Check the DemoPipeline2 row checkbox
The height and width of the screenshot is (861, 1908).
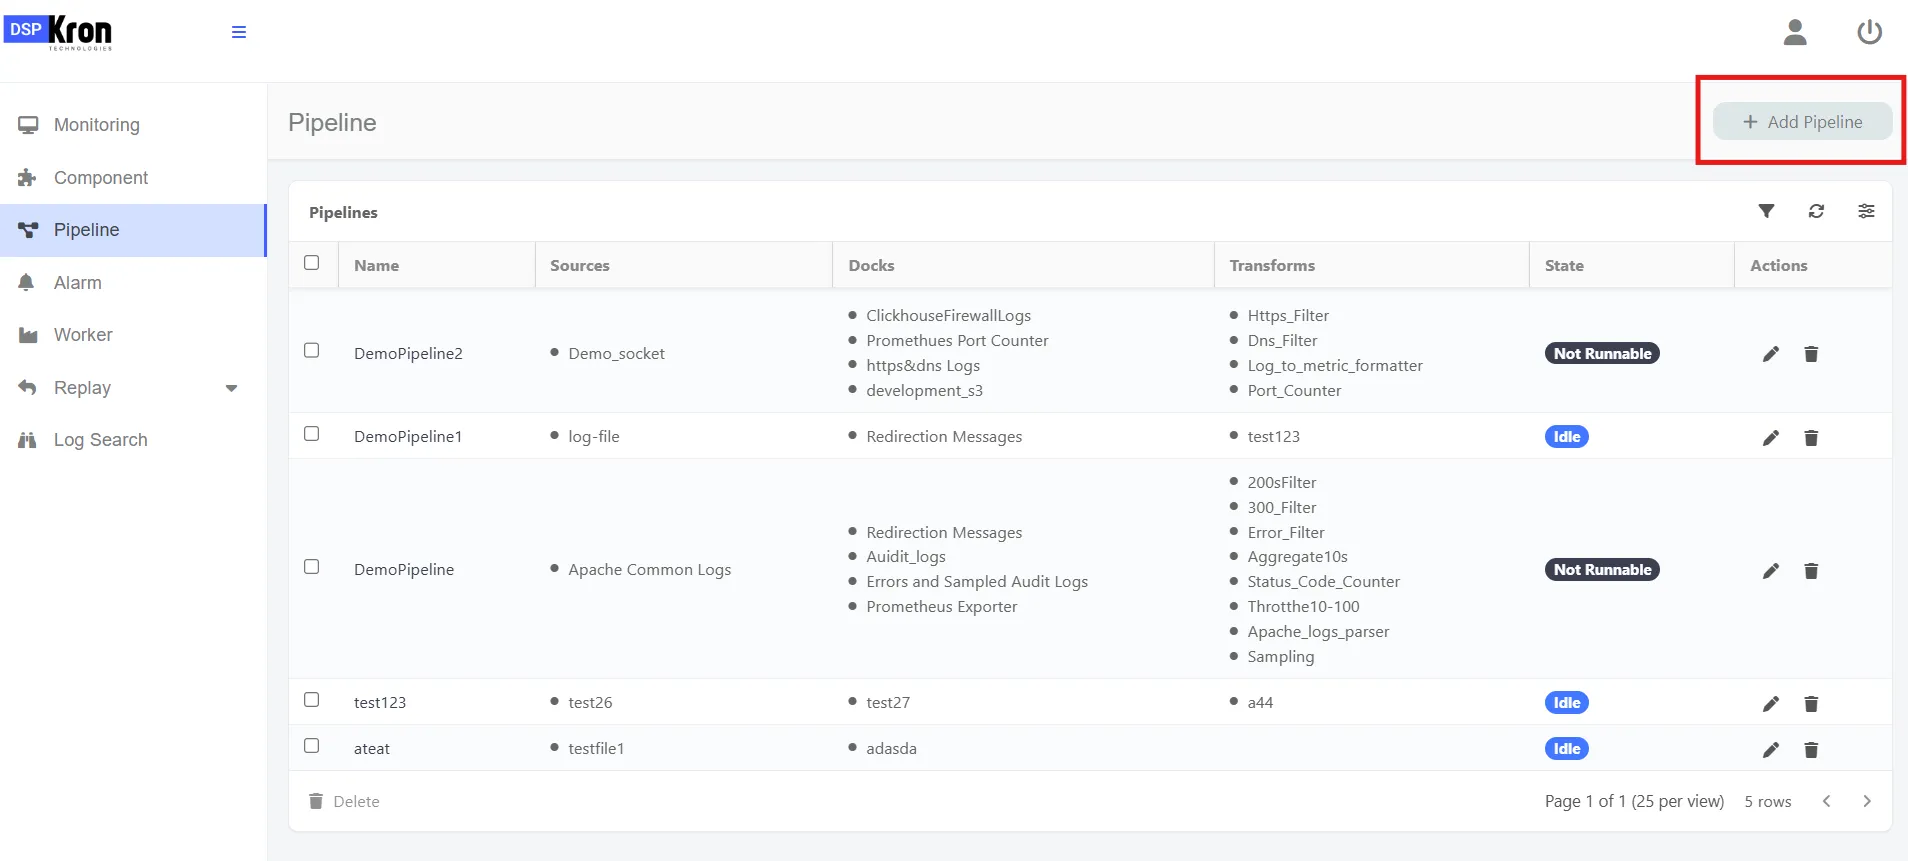pos(312,351)
